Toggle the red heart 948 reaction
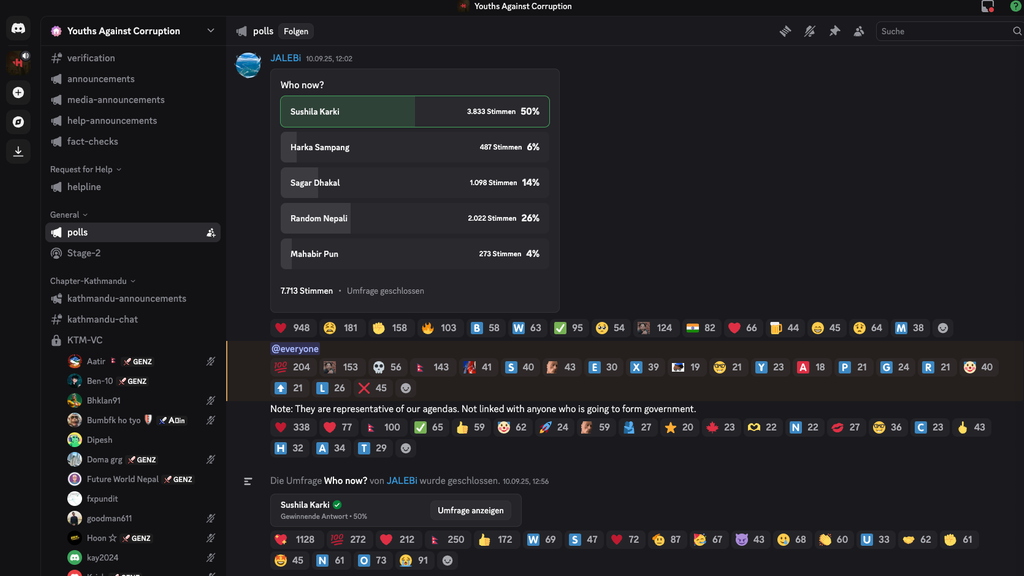Screen dimensions: 1024x576 point(292,328)
